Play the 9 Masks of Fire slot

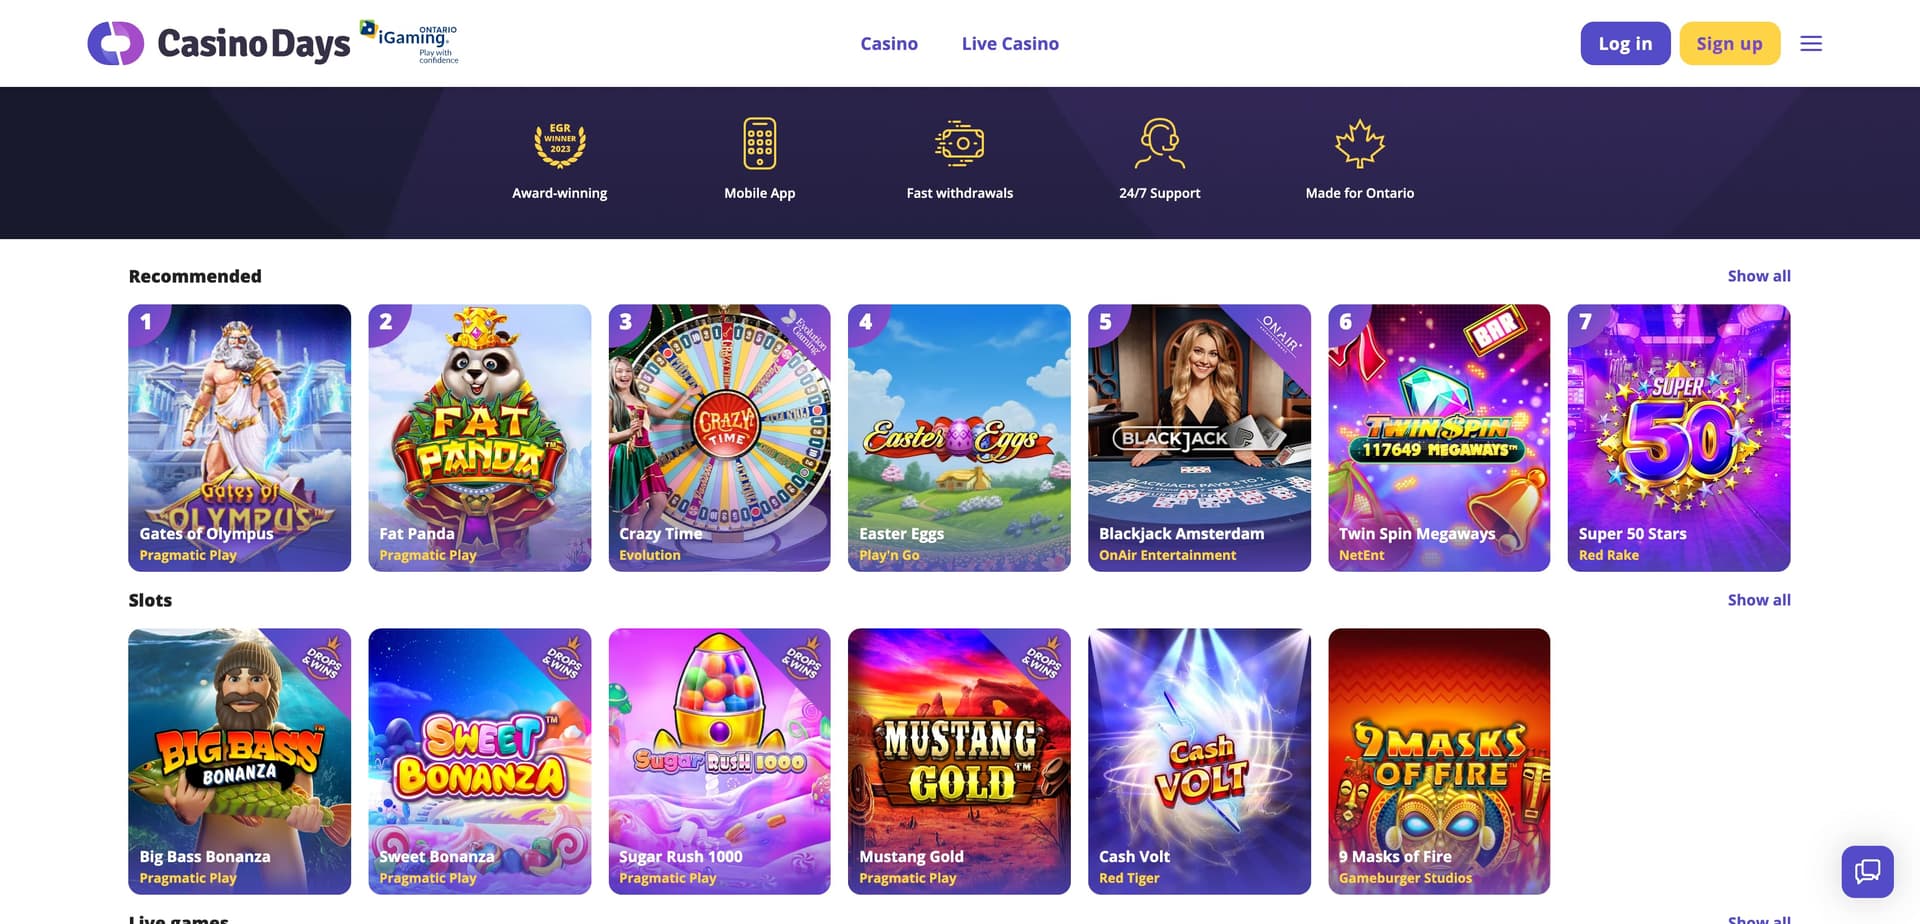pos(1439,761)
